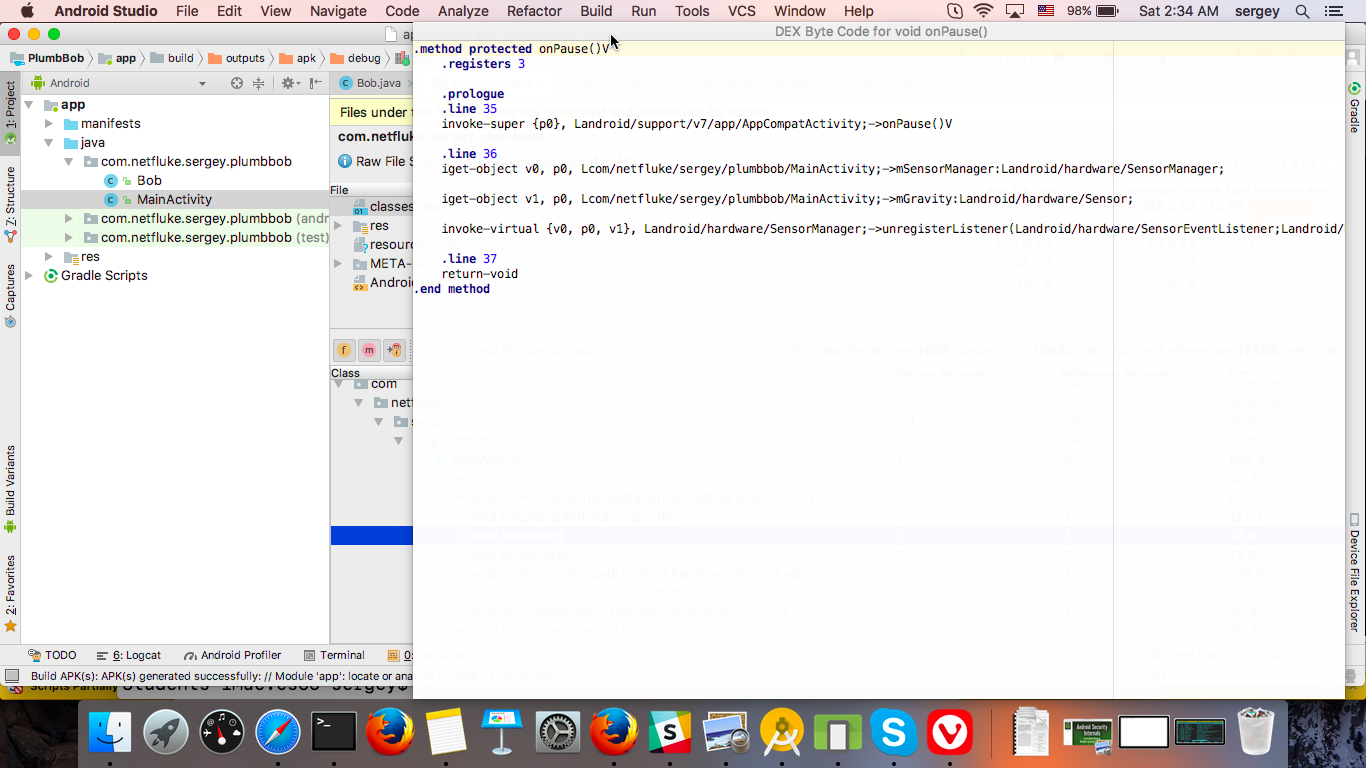Click the Spotlight search icon
The height and width of the screenshot is (768, 1366).
point(1302,11)
